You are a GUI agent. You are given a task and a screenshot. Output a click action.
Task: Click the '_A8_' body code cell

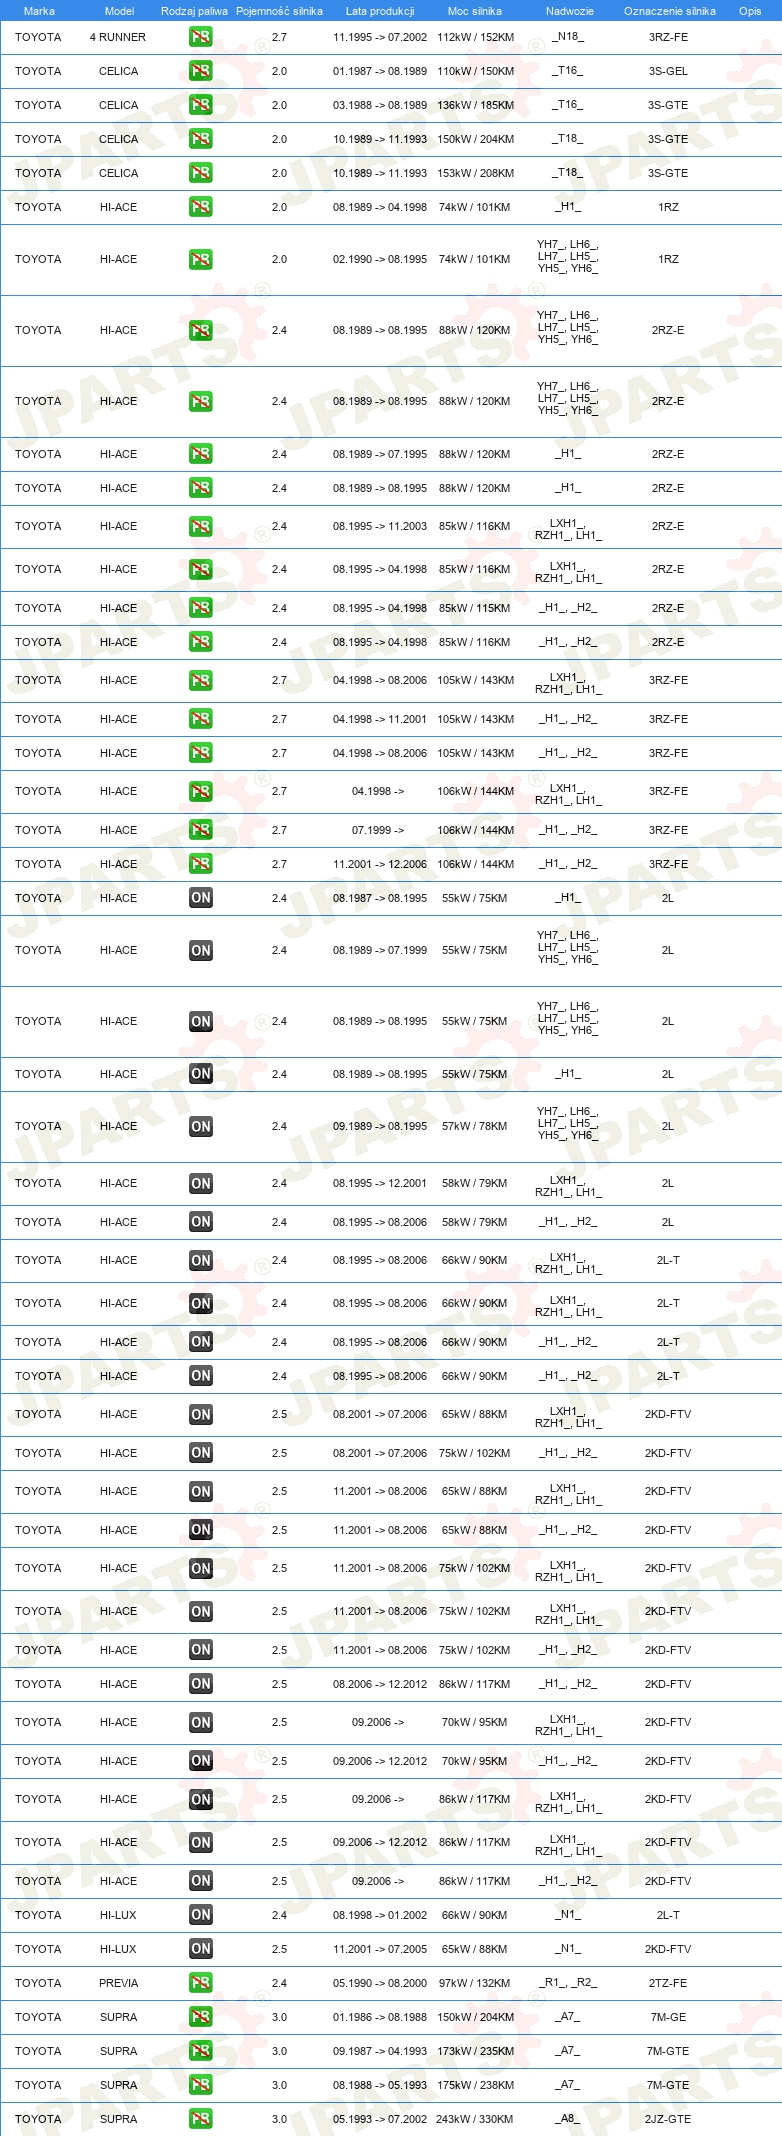[x=568, y=2119]
